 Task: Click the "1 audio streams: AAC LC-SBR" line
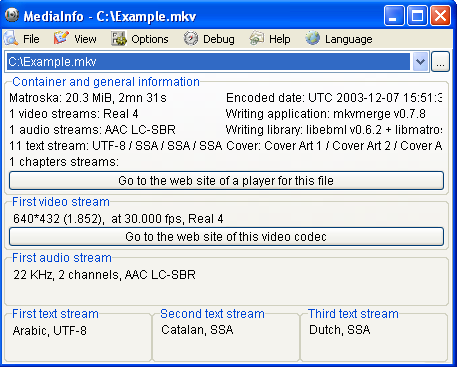[92, 130]
